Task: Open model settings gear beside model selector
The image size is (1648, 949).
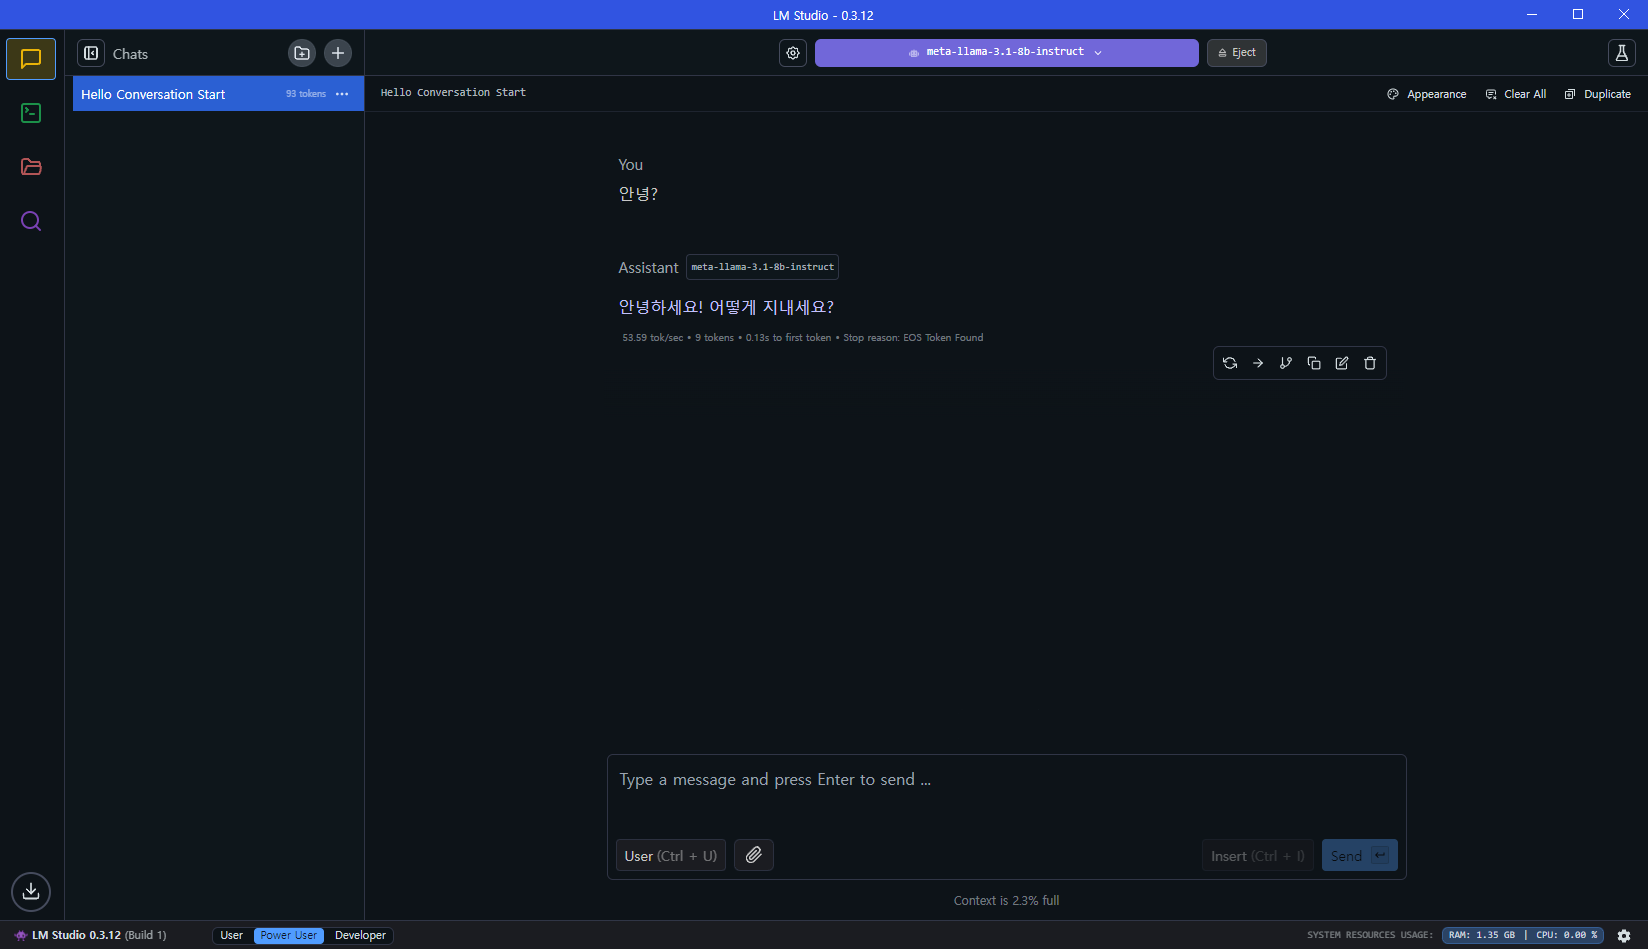Action: 793,53
